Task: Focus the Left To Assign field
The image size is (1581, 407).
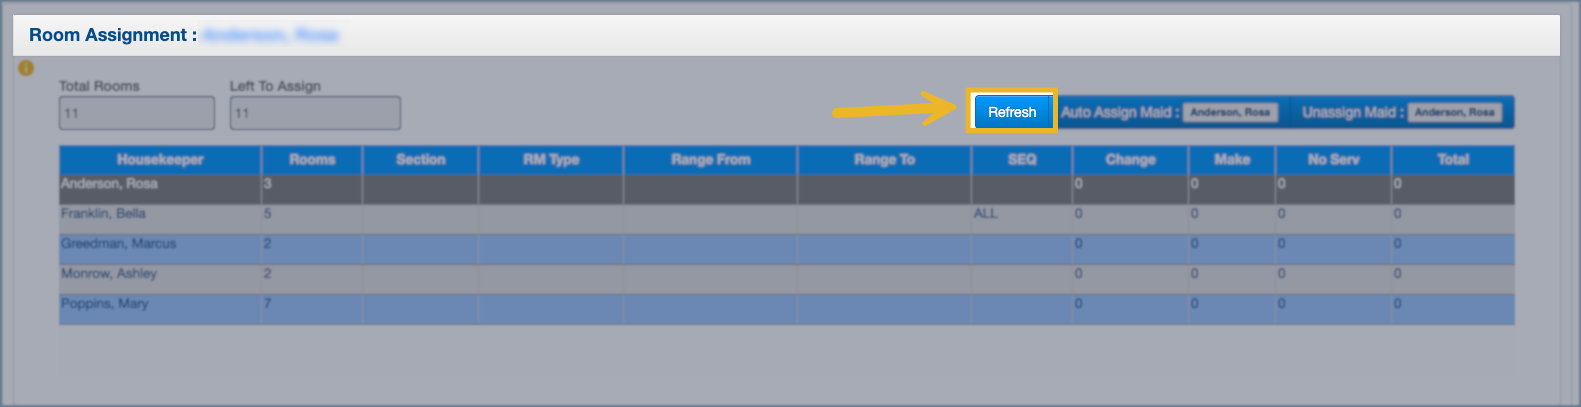Action: point(315,113)
